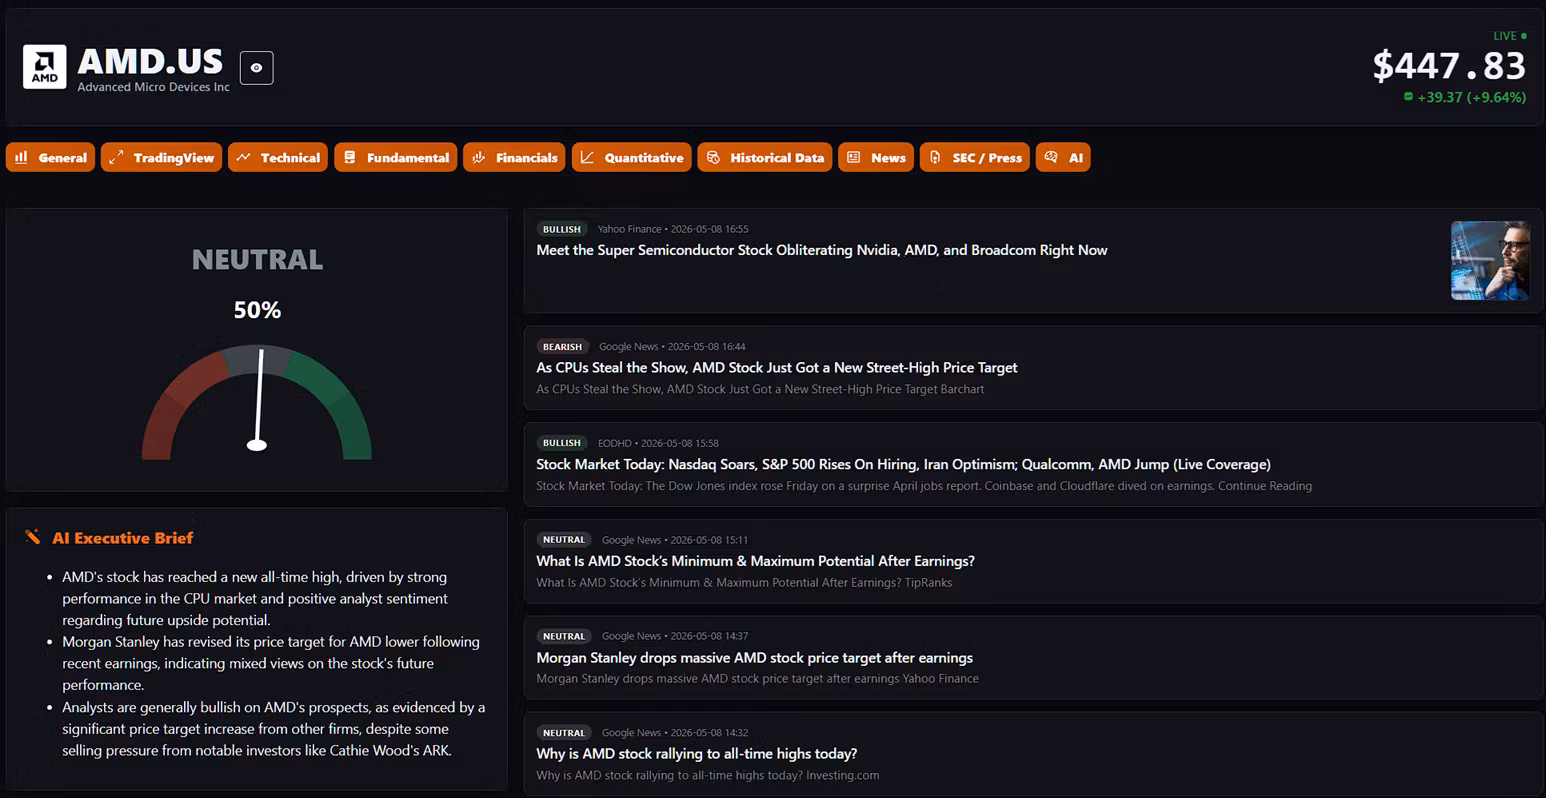This screenshot has height=798, width=1546.
Task: Click the small green icon beside +39.37
Action: pyautogui.click(x=1408, y=97)
